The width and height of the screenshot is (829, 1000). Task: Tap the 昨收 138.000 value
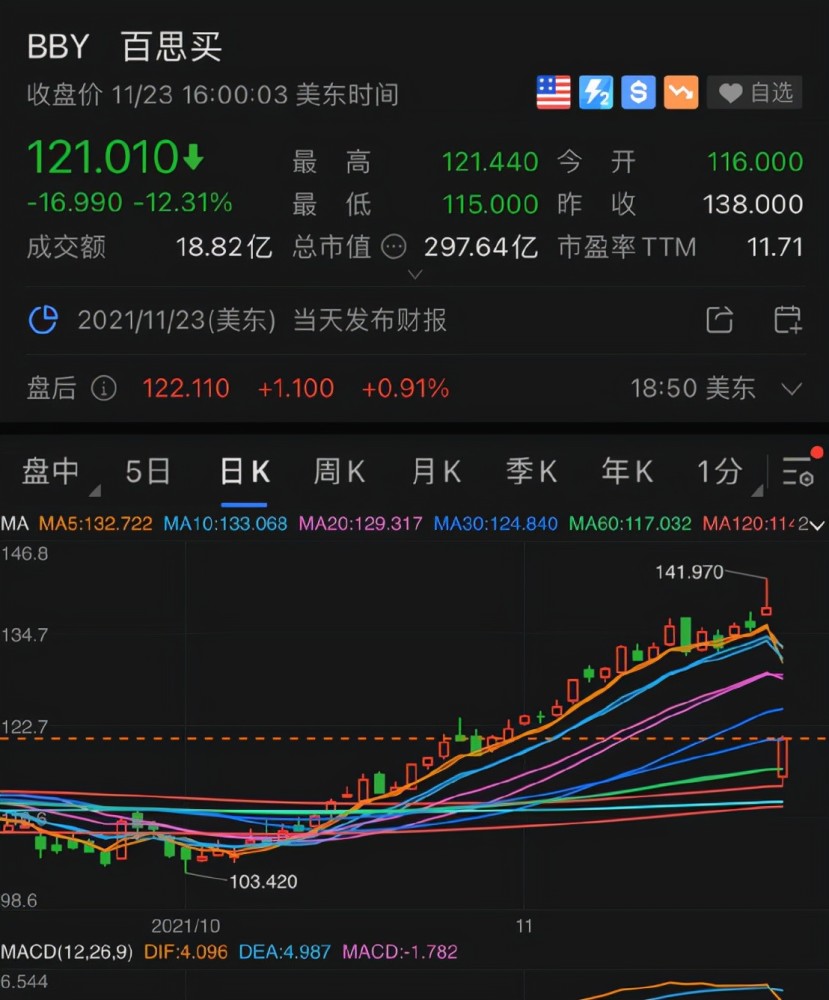click(752, 204)
